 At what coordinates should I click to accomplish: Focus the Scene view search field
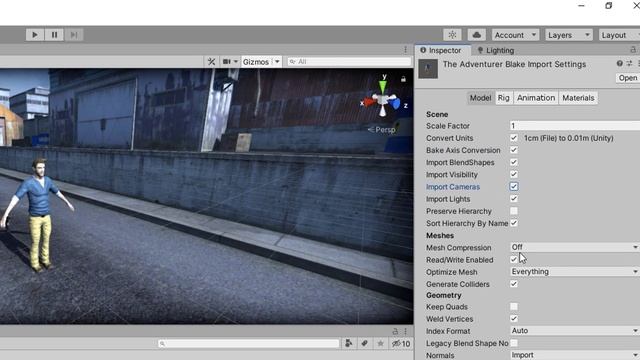click(x=349, y=62)
